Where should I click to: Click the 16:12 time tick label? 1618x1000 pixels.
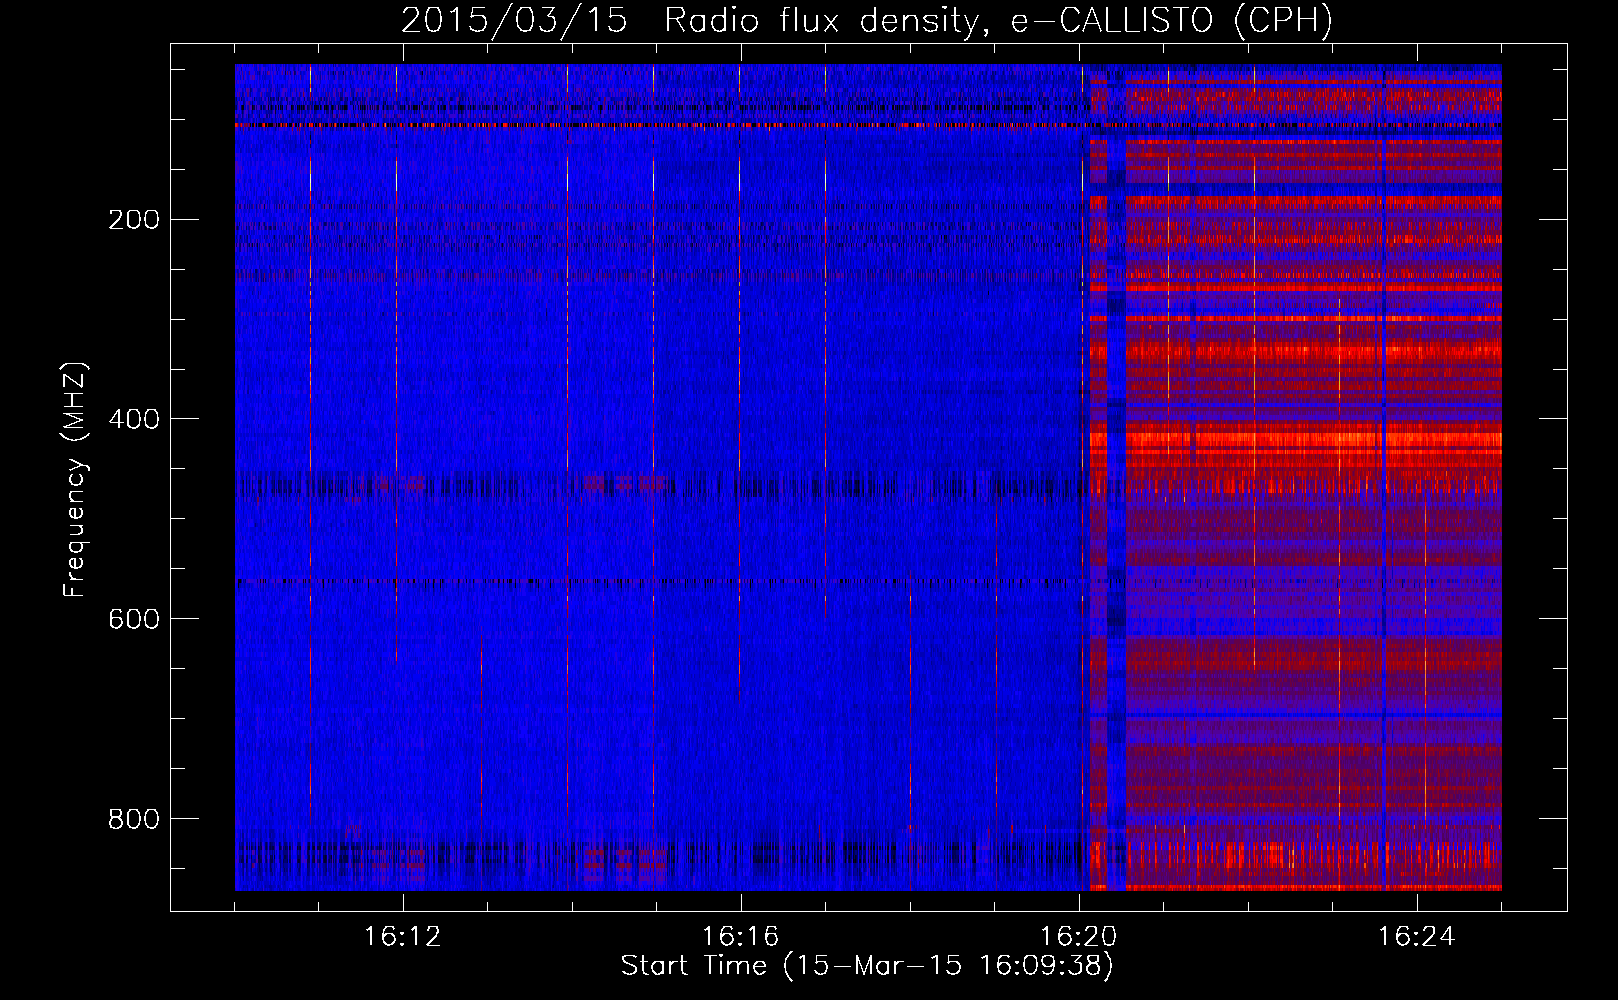pyautogui.click(x=402, y=937)
